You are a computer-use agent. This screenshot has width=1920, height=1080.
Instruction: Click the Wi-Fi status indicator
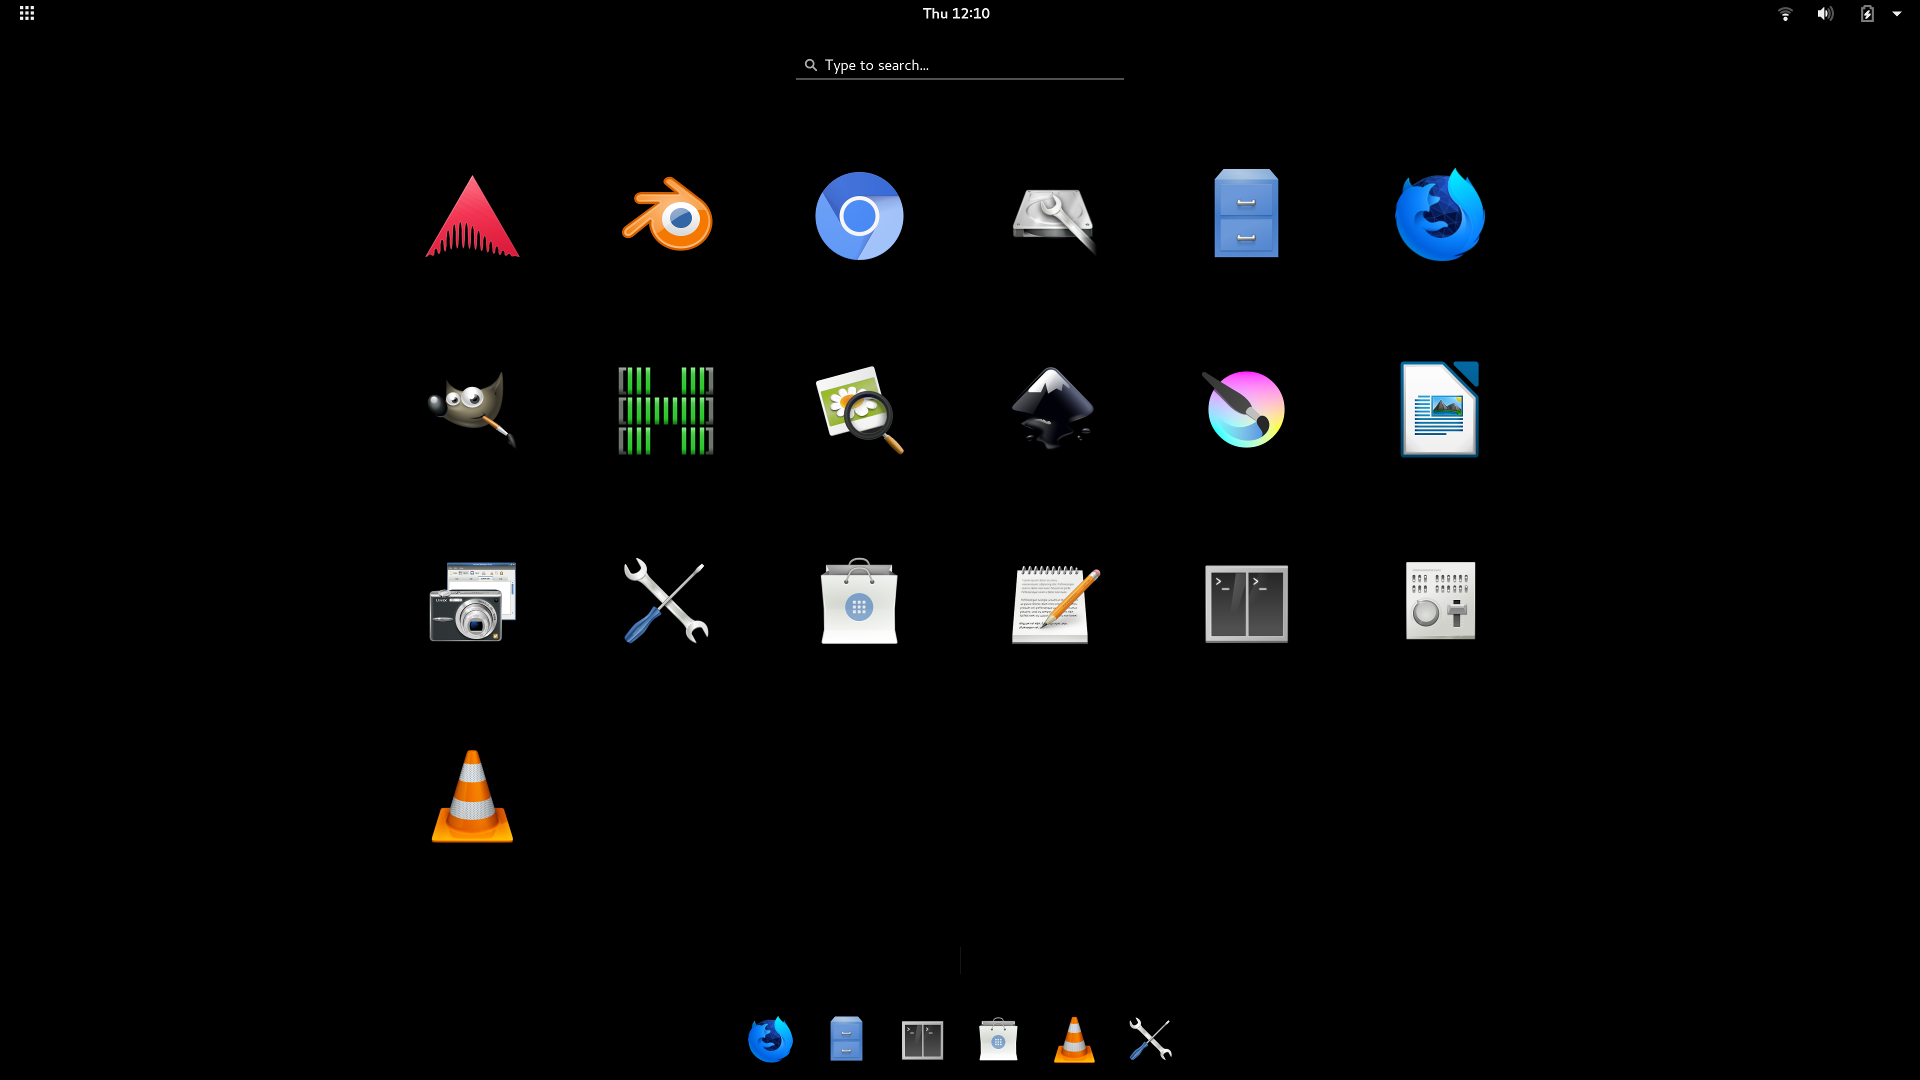tap(1785, 13)
